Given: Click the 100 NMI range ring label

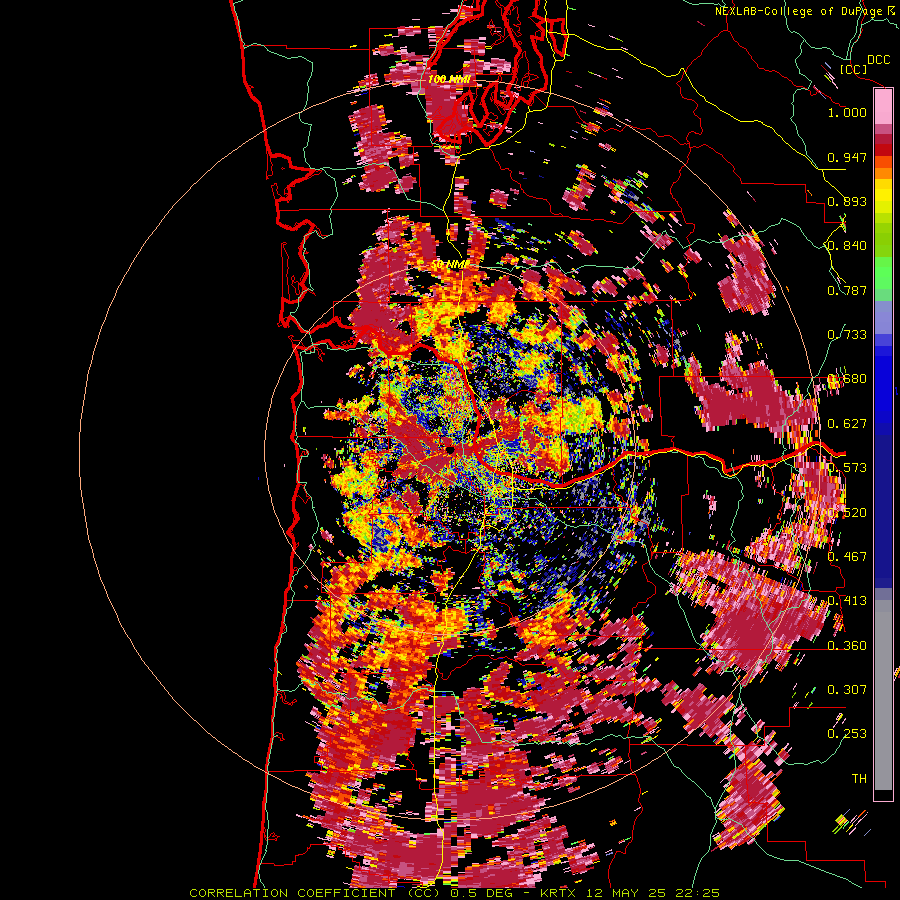Looking at the screenshot, I should (x=448, y=79).
